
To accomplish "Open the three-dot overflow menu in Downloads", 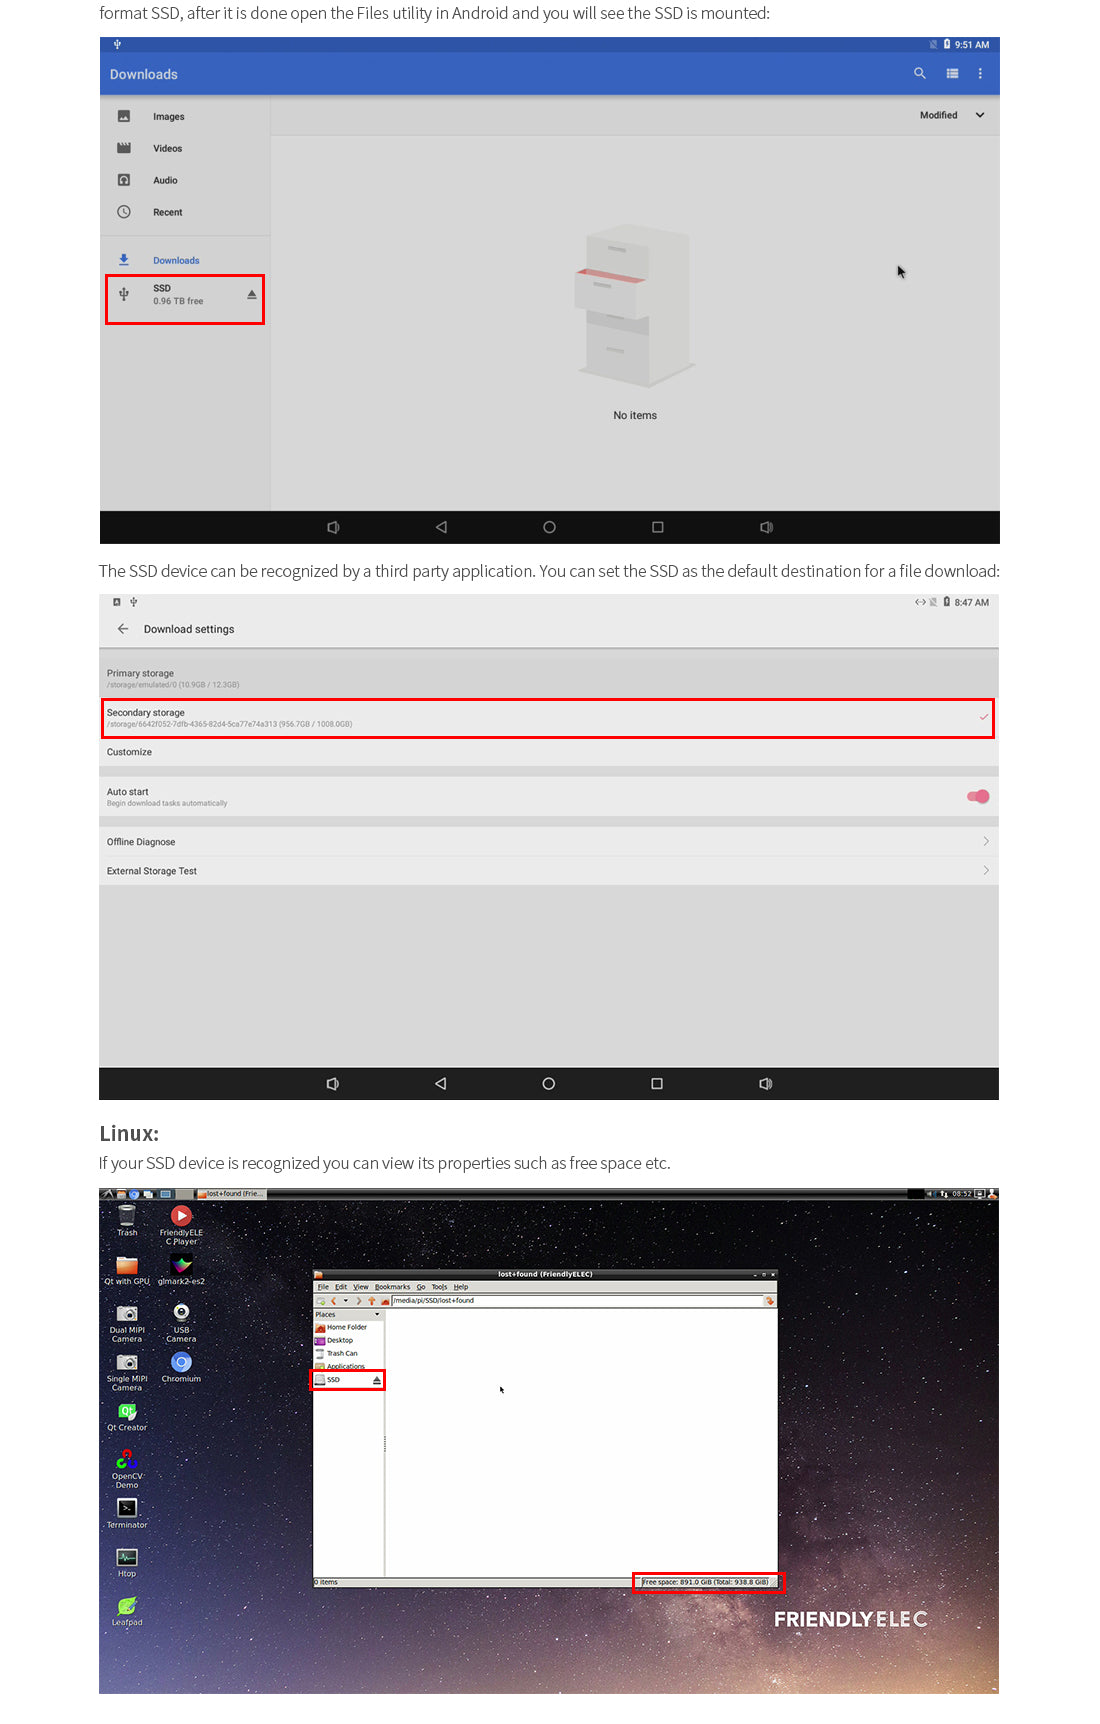I will (980, 73).
